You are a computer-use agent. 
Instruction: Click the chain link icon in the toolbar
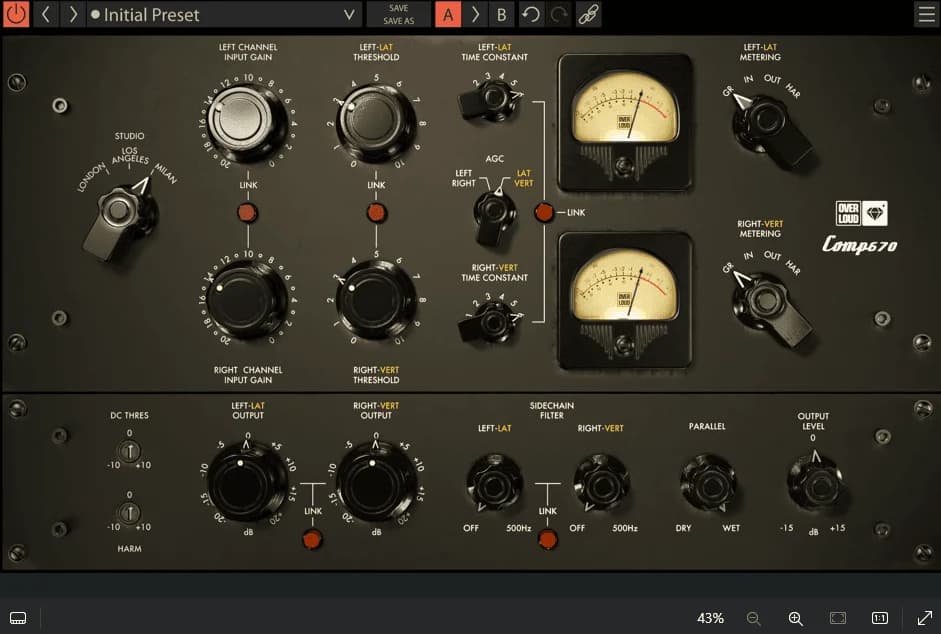click(x=588, y=14)
